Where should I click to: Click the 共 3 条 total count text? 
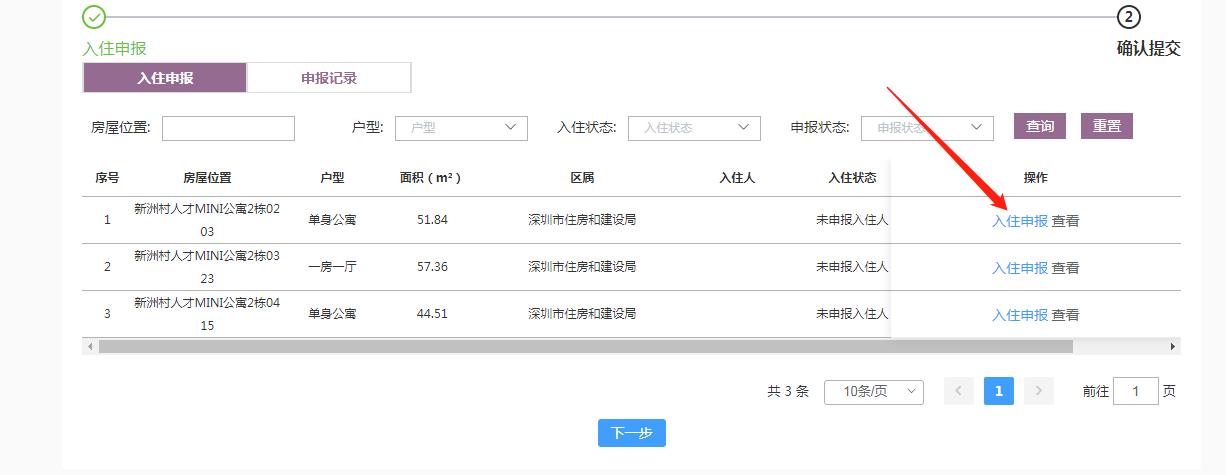tap(788, 392)
